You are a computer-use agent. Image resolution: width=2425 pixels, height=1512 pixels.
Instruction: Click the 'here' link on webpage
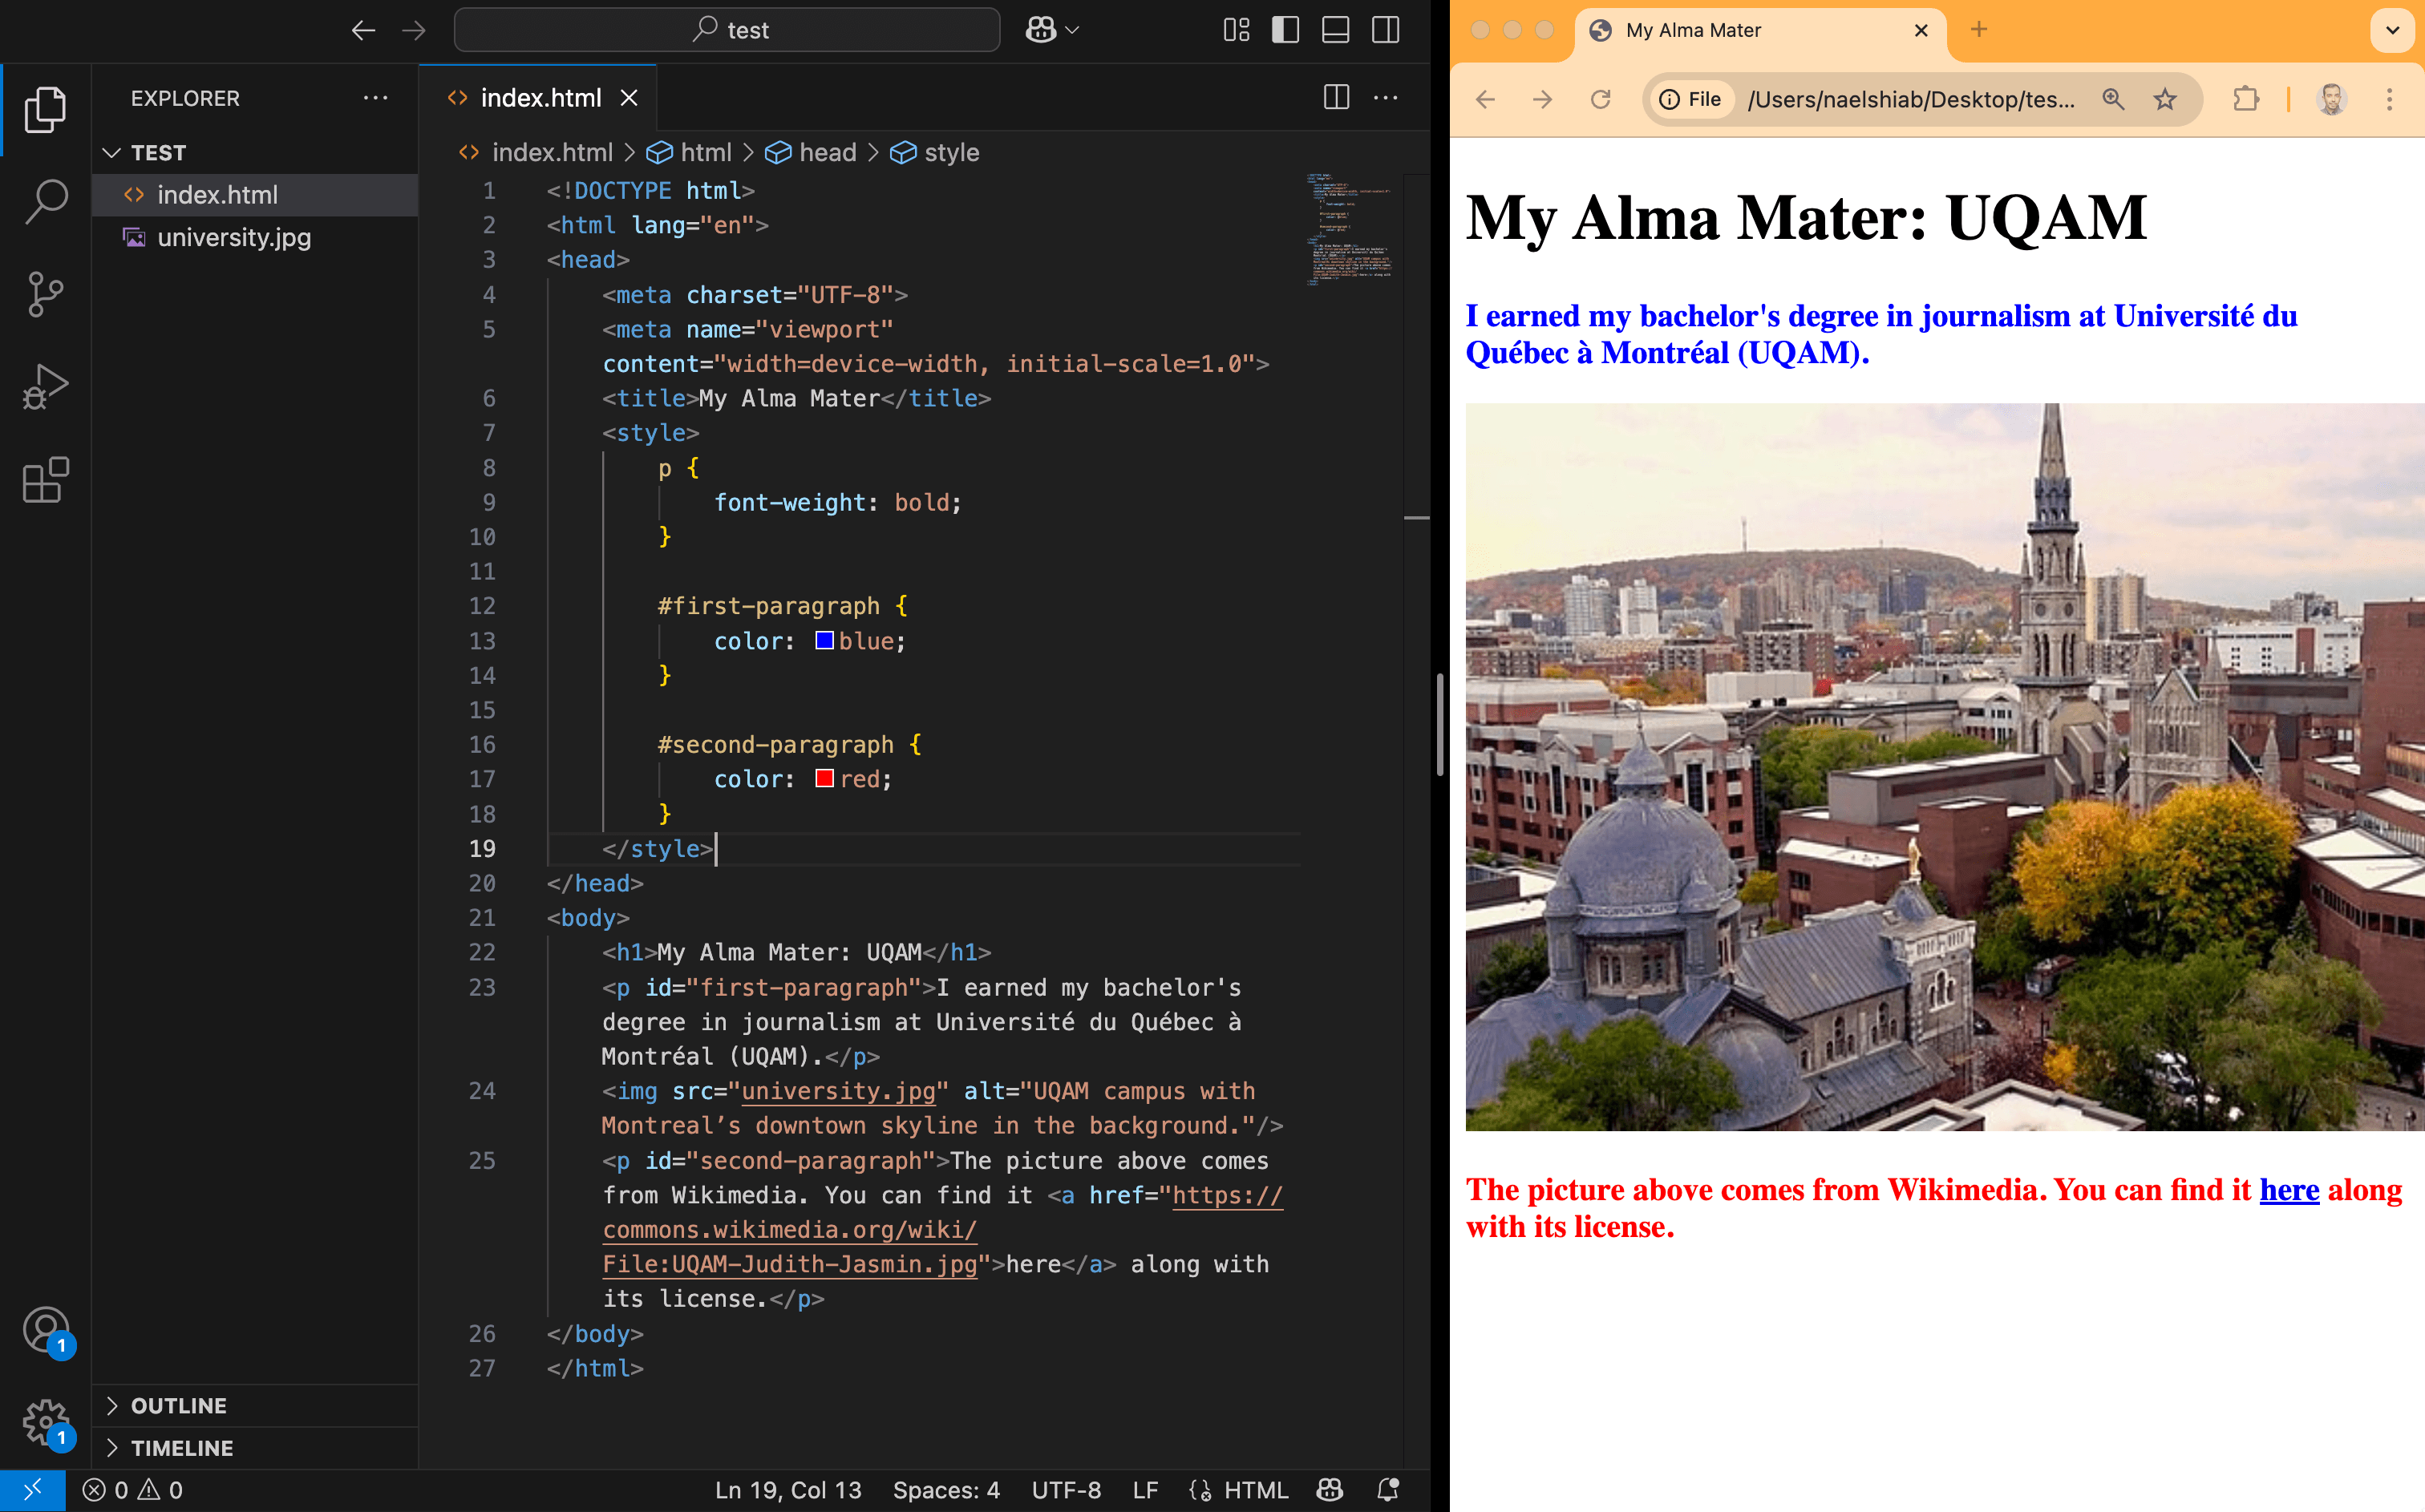pyautogui.click(x=2289, y=1190)
